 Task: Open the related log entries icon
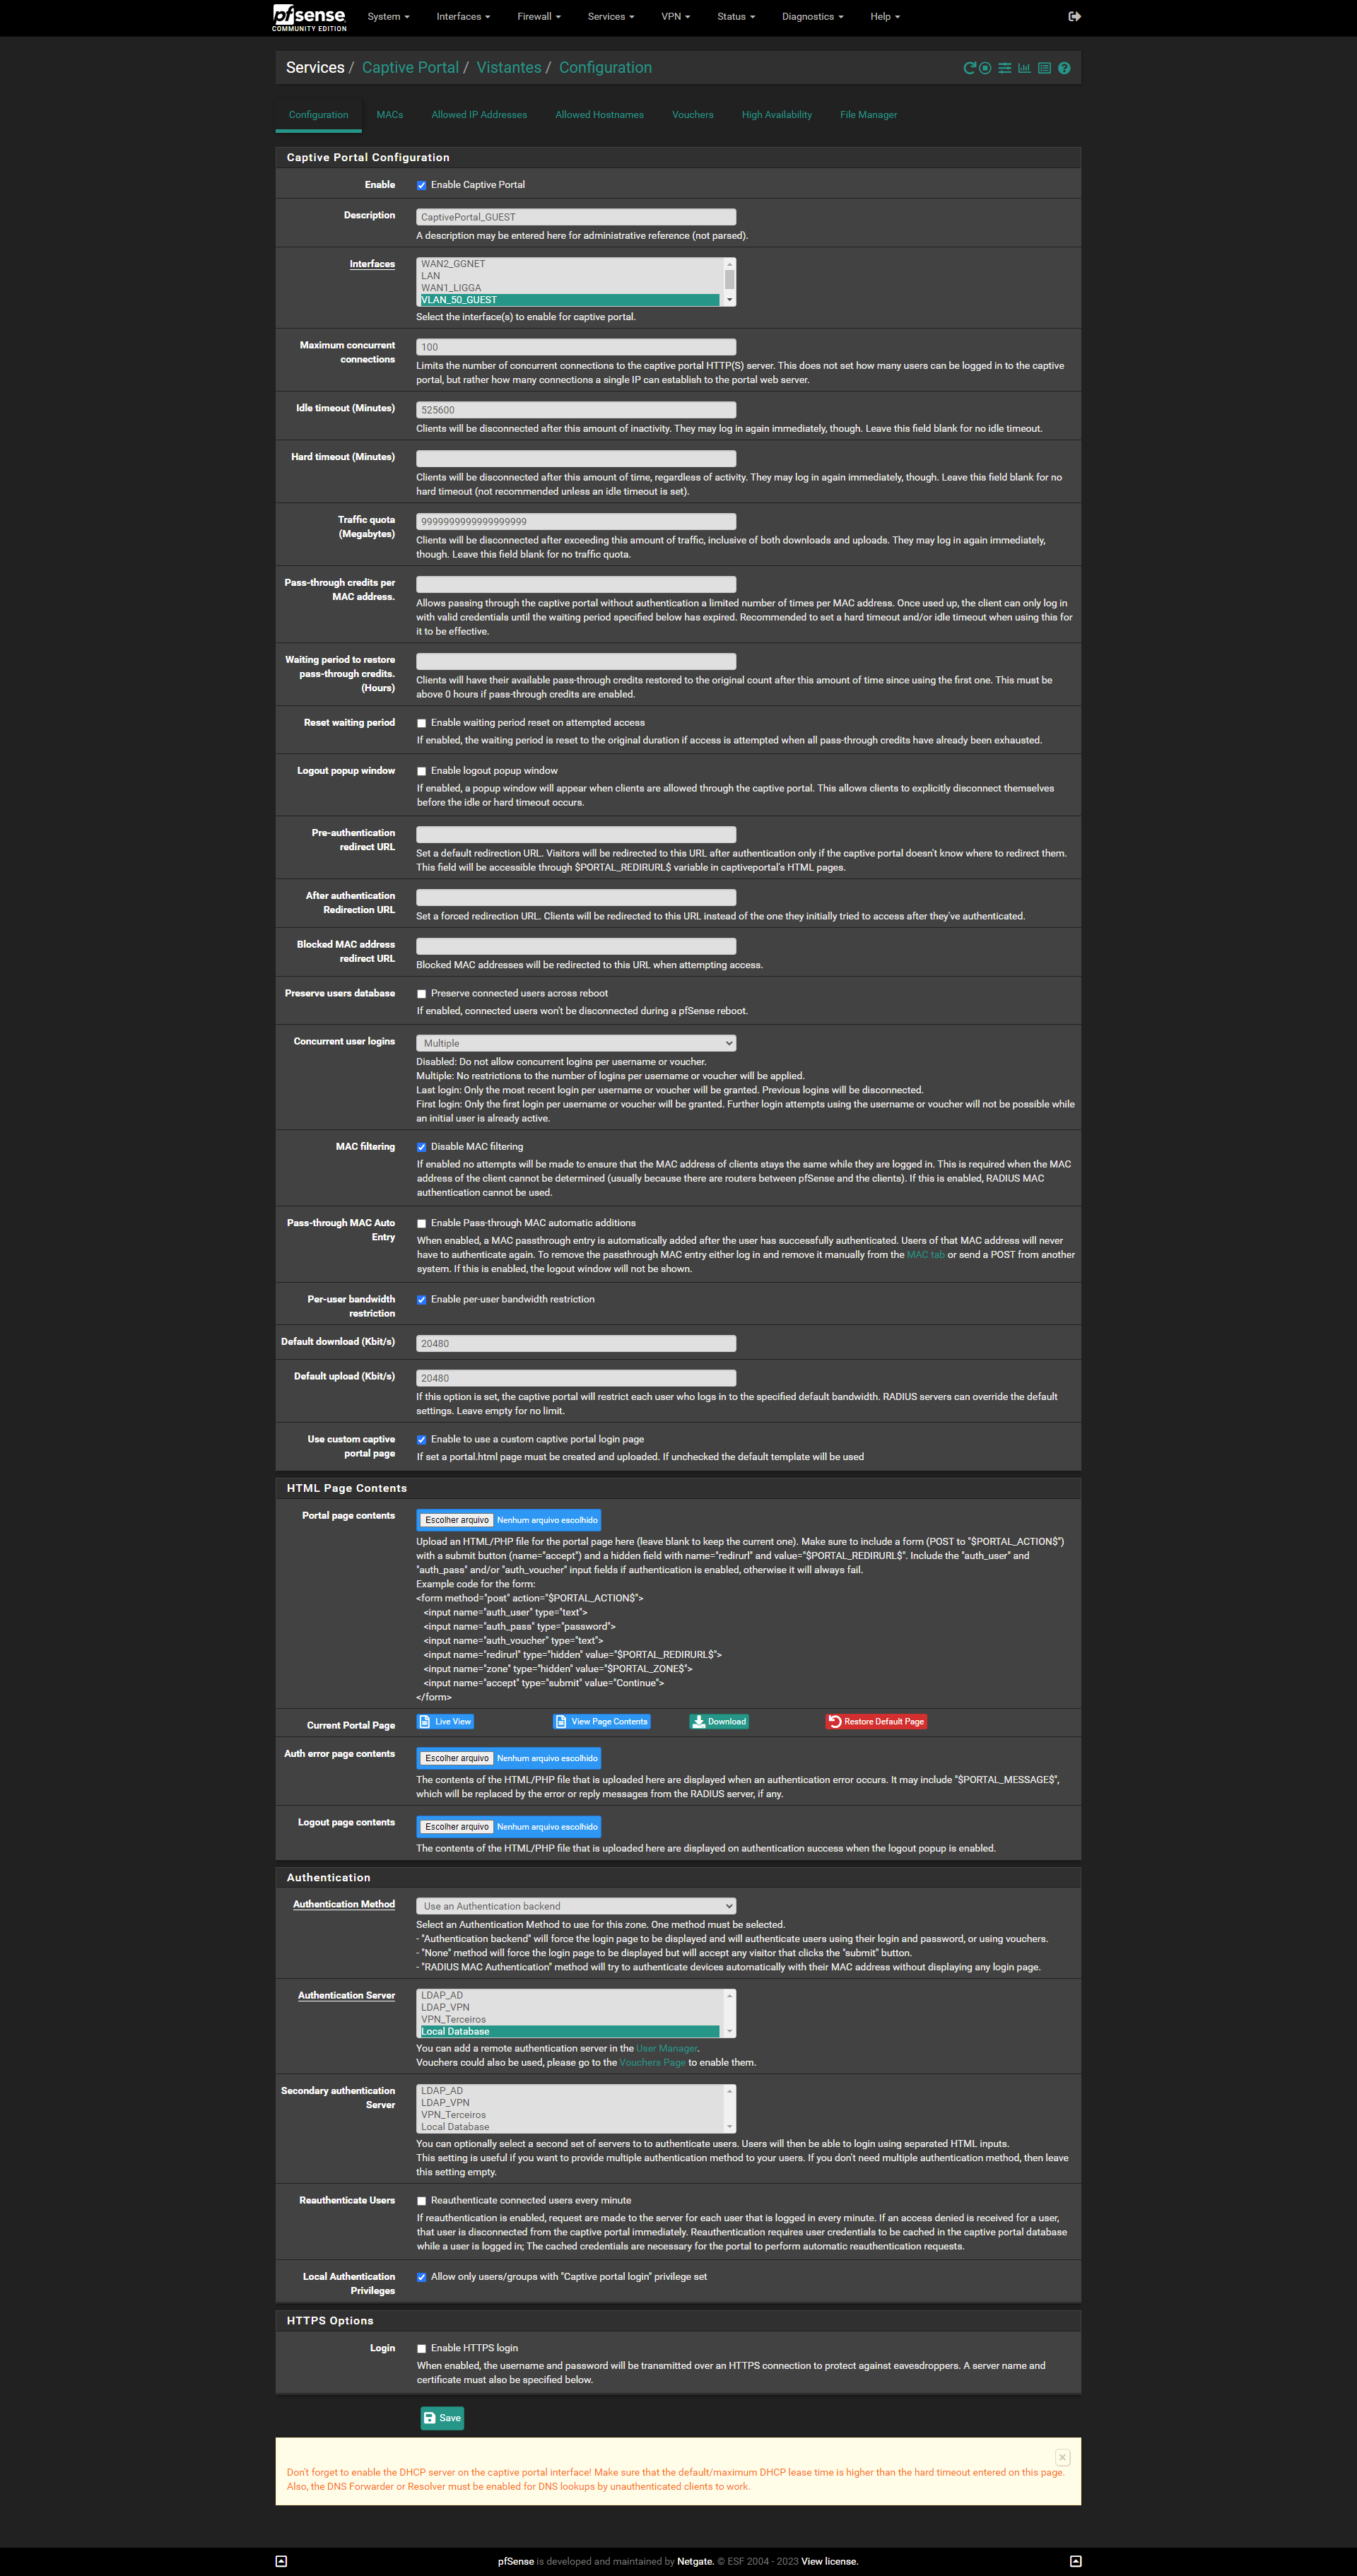pos(1044,68)
